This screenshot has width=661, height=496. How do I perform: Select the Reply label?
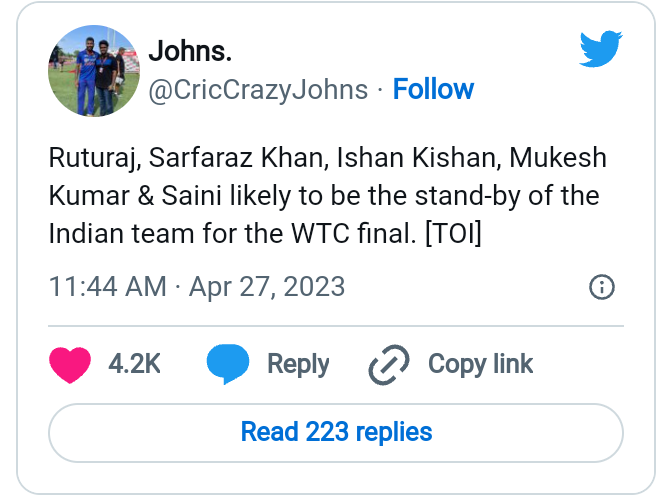(298, 365)
